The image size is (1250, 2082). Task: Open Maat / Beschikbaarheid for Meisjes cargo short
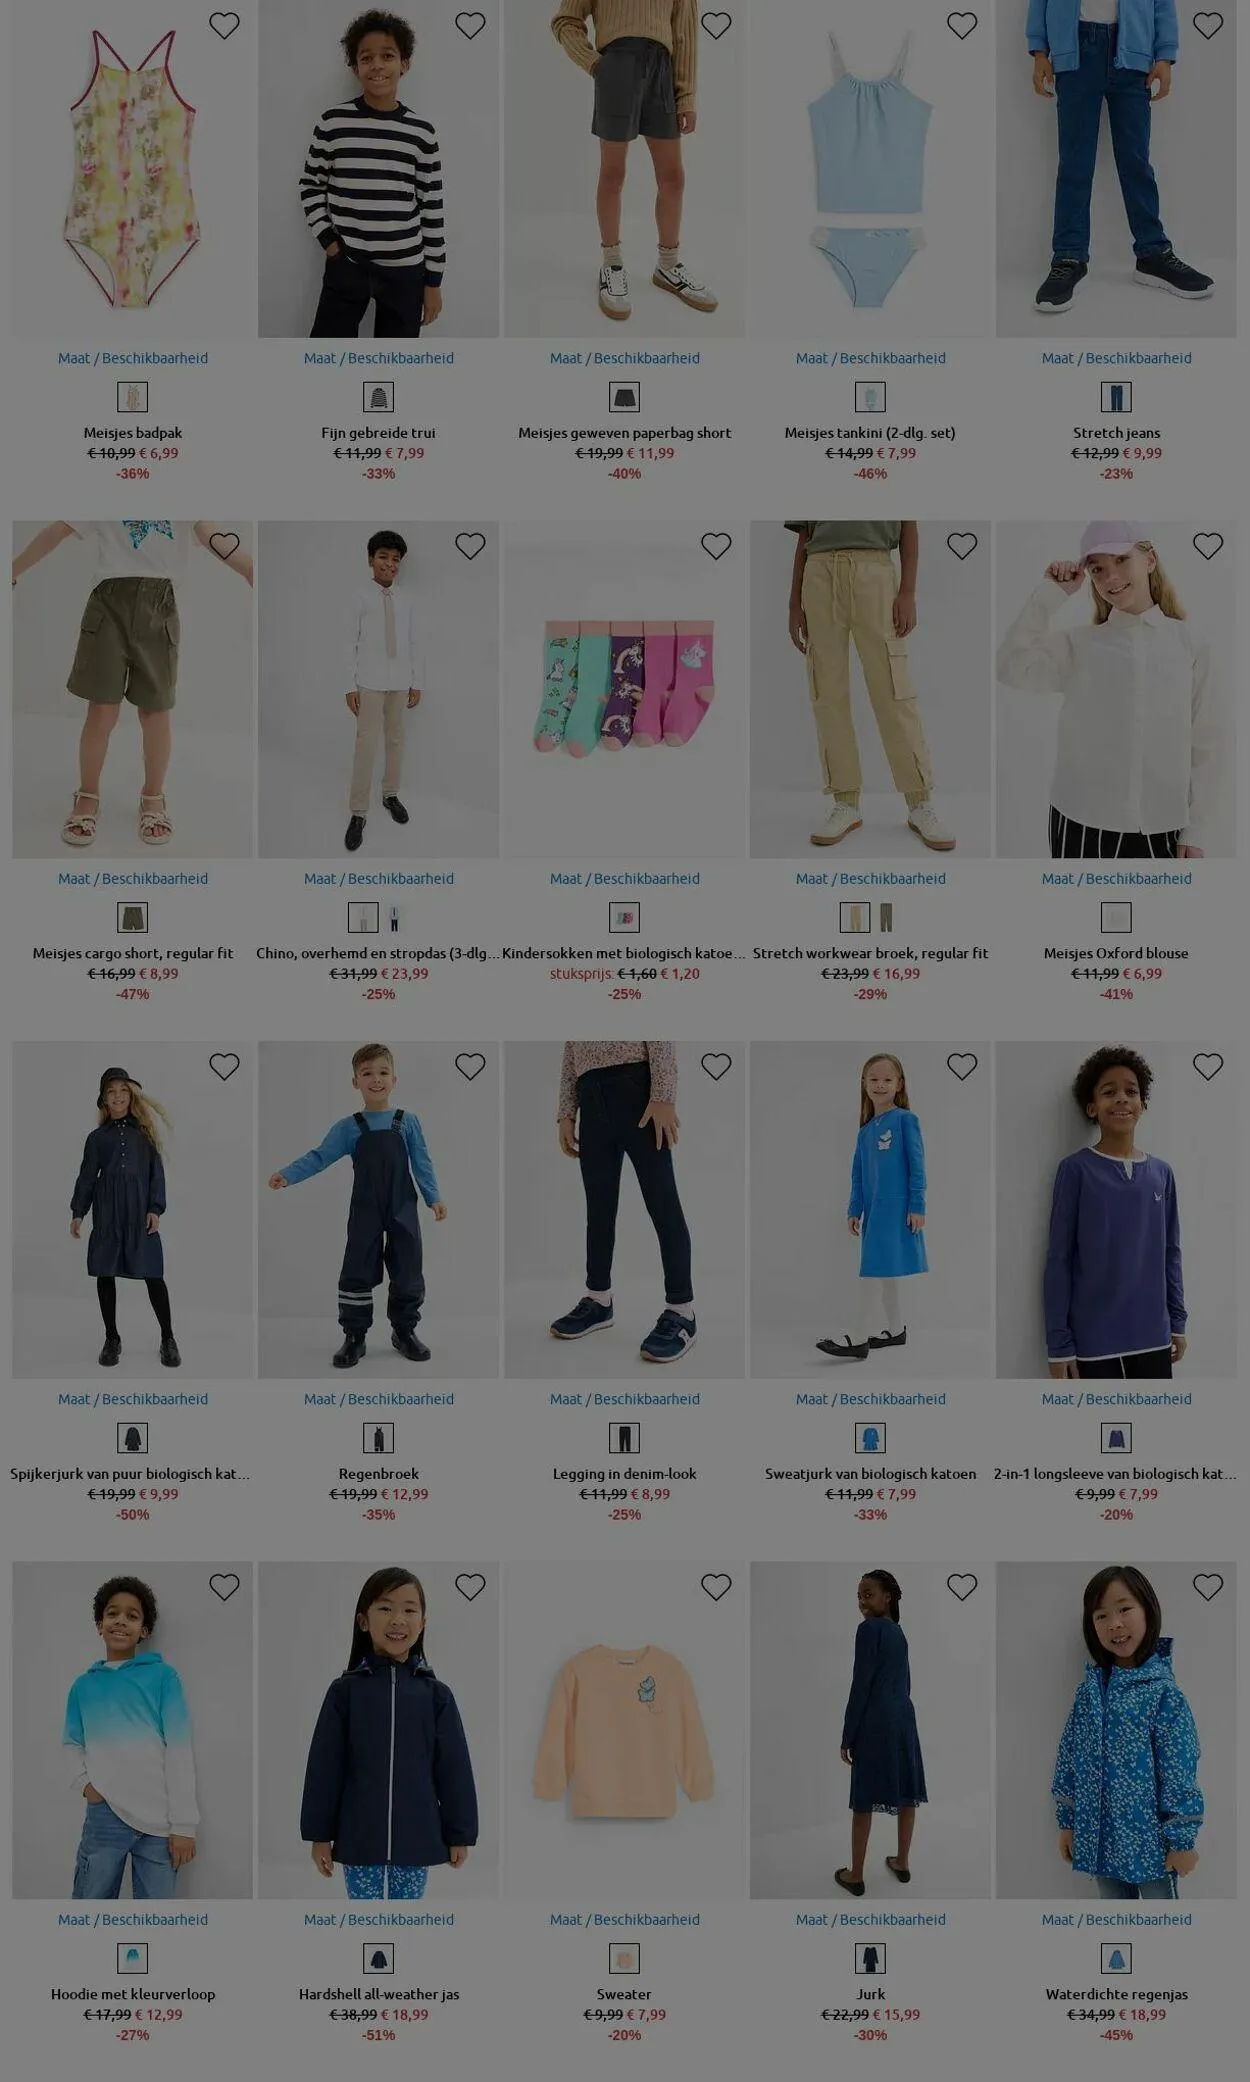tap(133, 879)
